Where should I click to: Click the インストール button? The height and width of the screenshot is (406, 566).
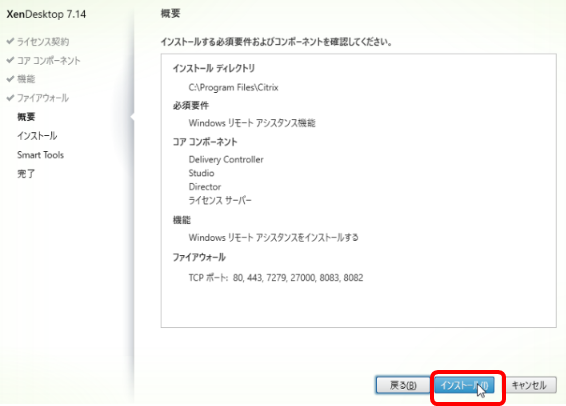tap(464, 385)
